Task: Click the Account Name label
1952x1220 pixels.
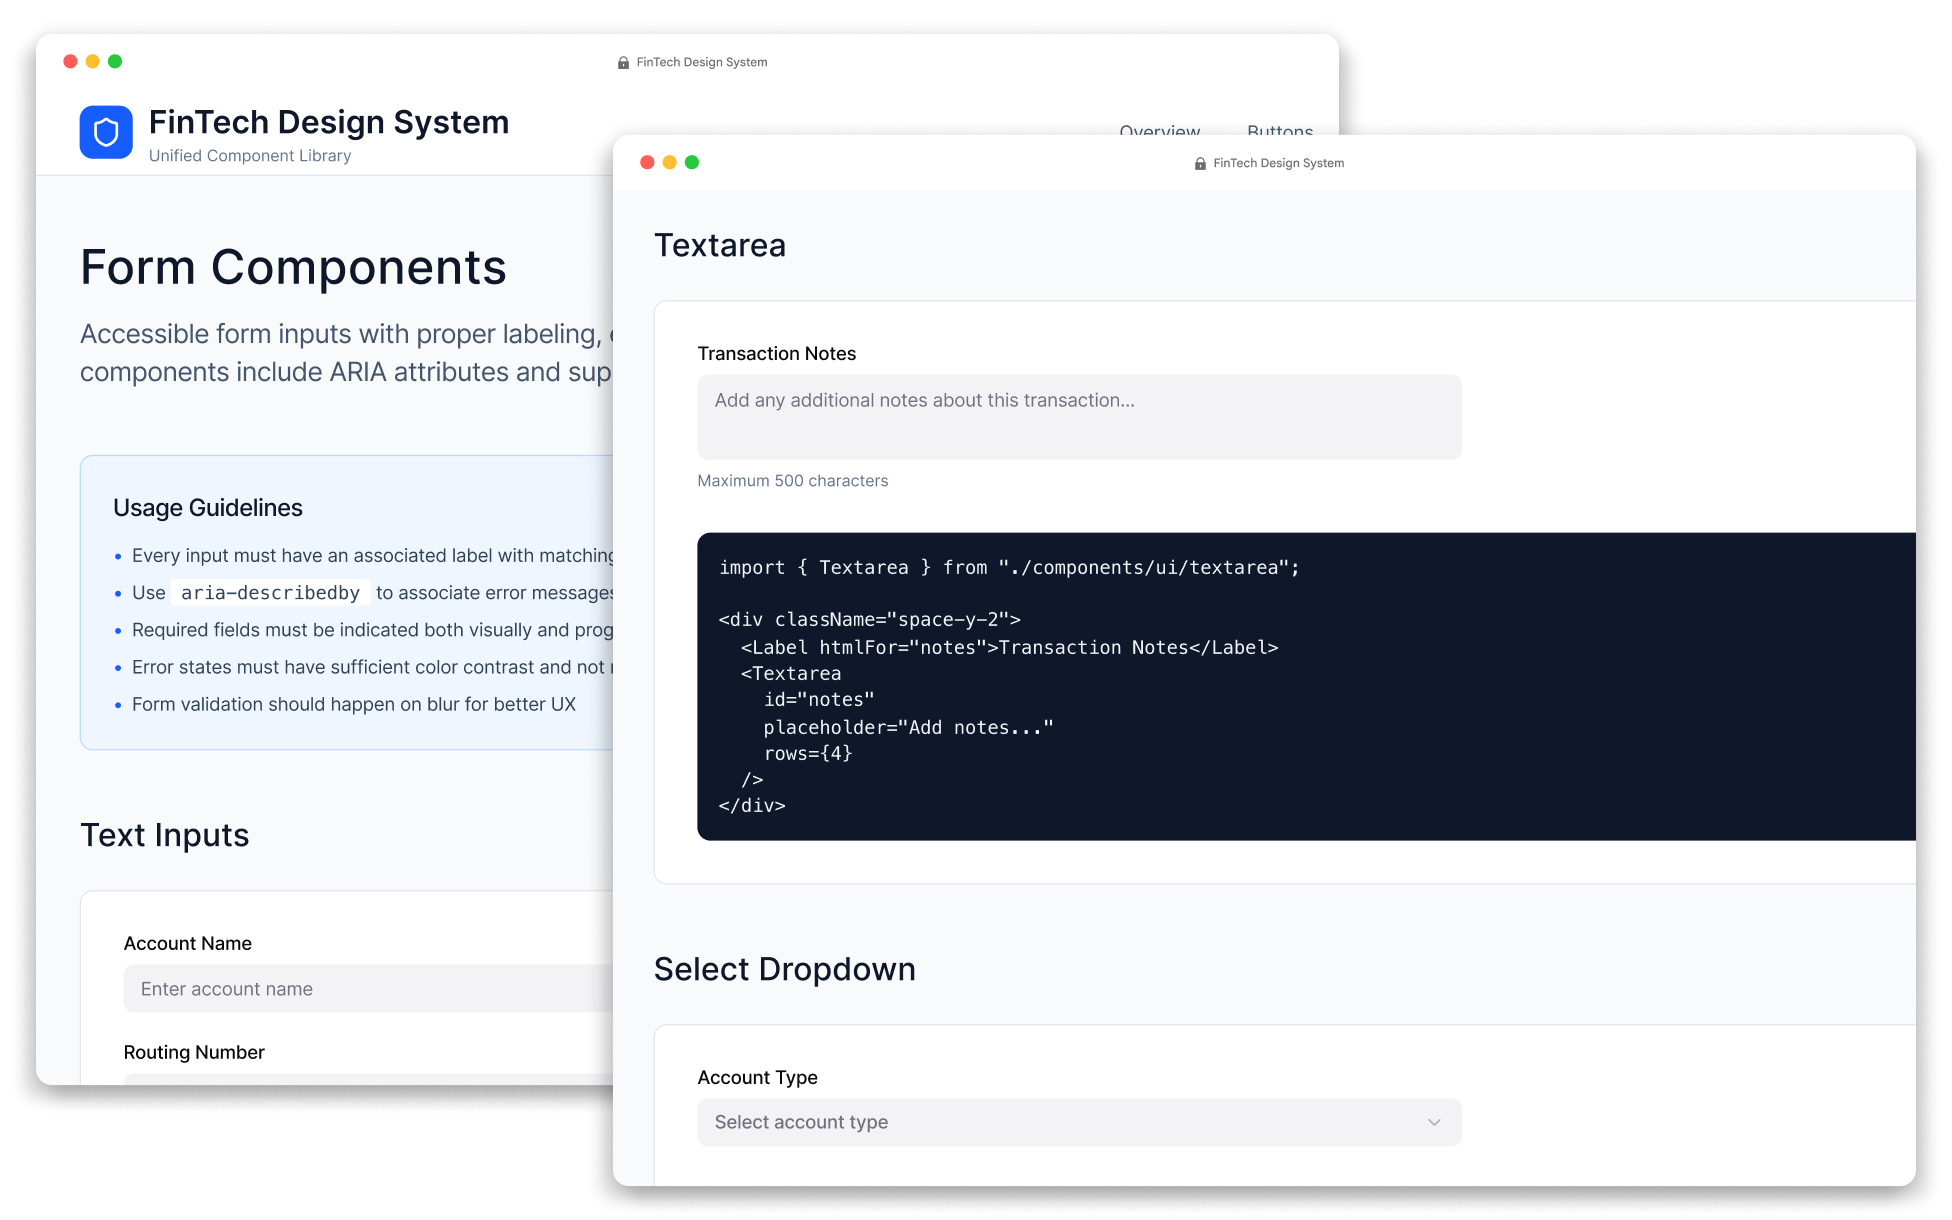Action: click(x=187, y=943)
